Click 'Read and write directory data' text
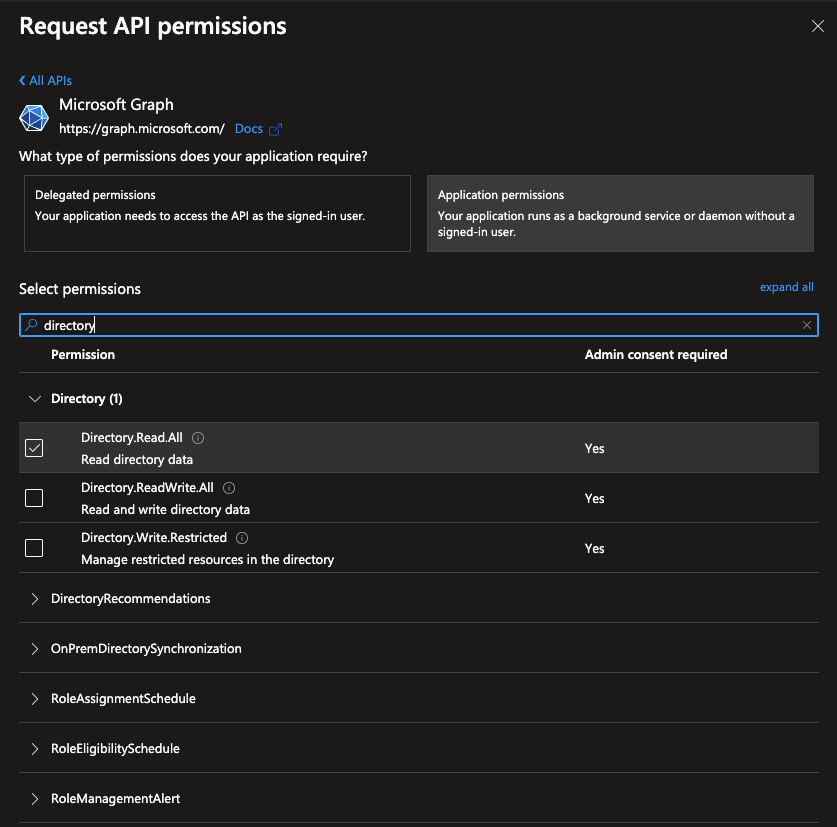 click(x=165, y=510)
